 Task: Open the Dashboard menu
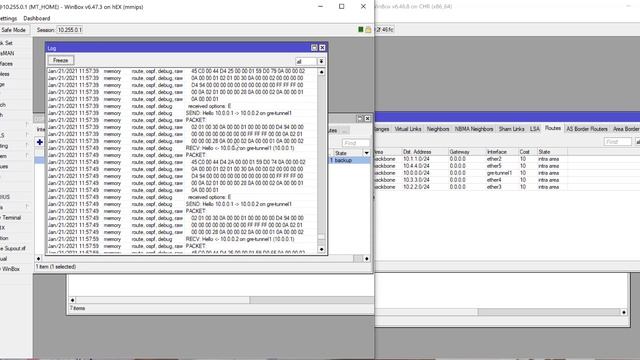point(37,18)
